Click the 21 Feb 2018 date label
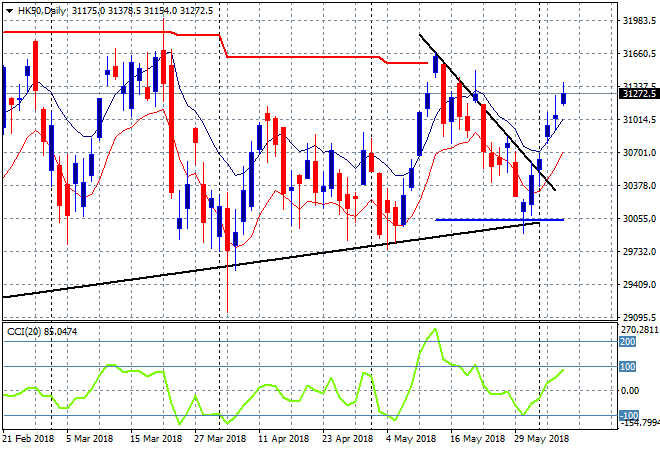This screenshot has width=660, height=450. [29, 439]
